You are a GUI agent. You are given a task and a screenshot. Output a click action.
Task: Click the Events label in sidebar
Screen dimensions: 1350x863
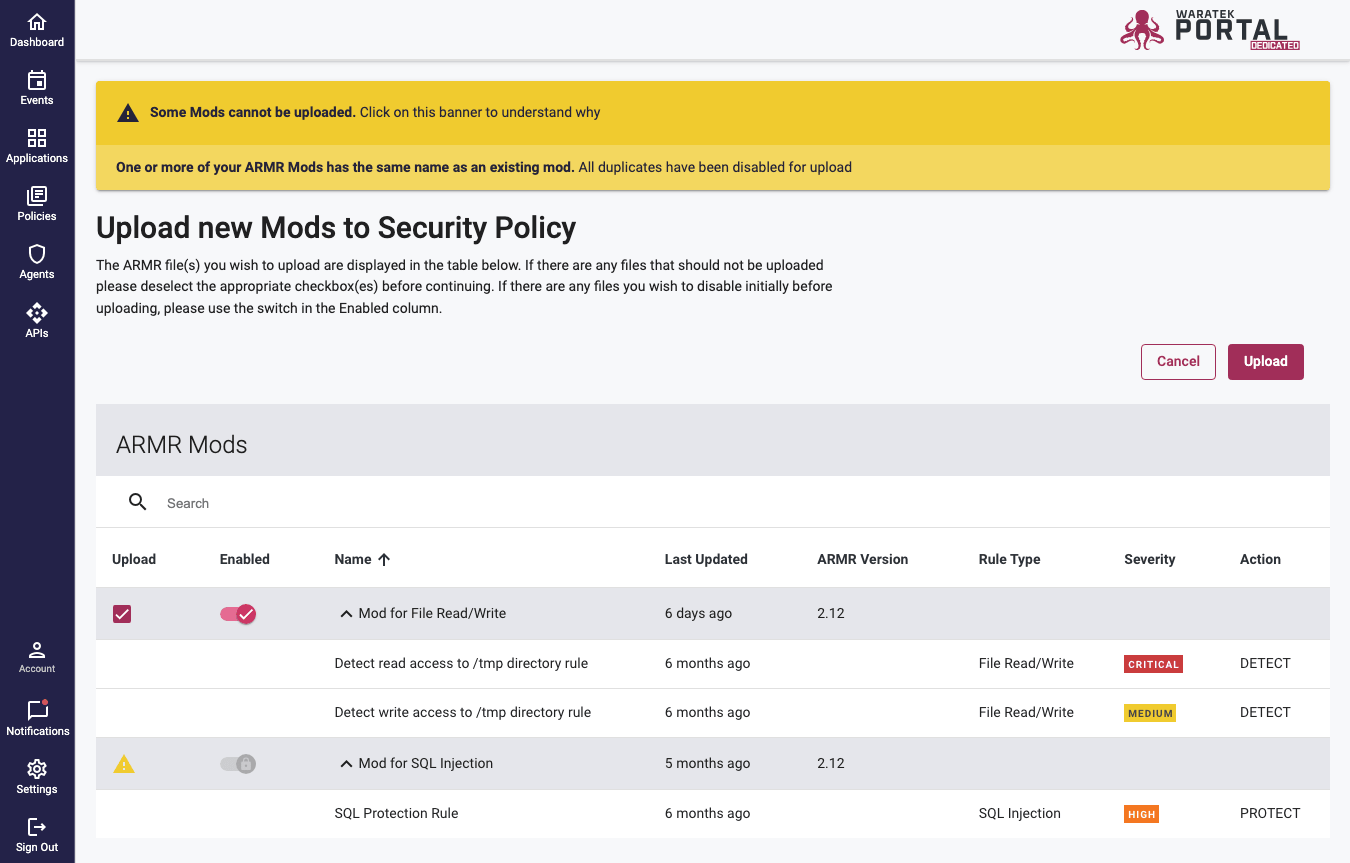pyautogui.click(x=37, y=100)
